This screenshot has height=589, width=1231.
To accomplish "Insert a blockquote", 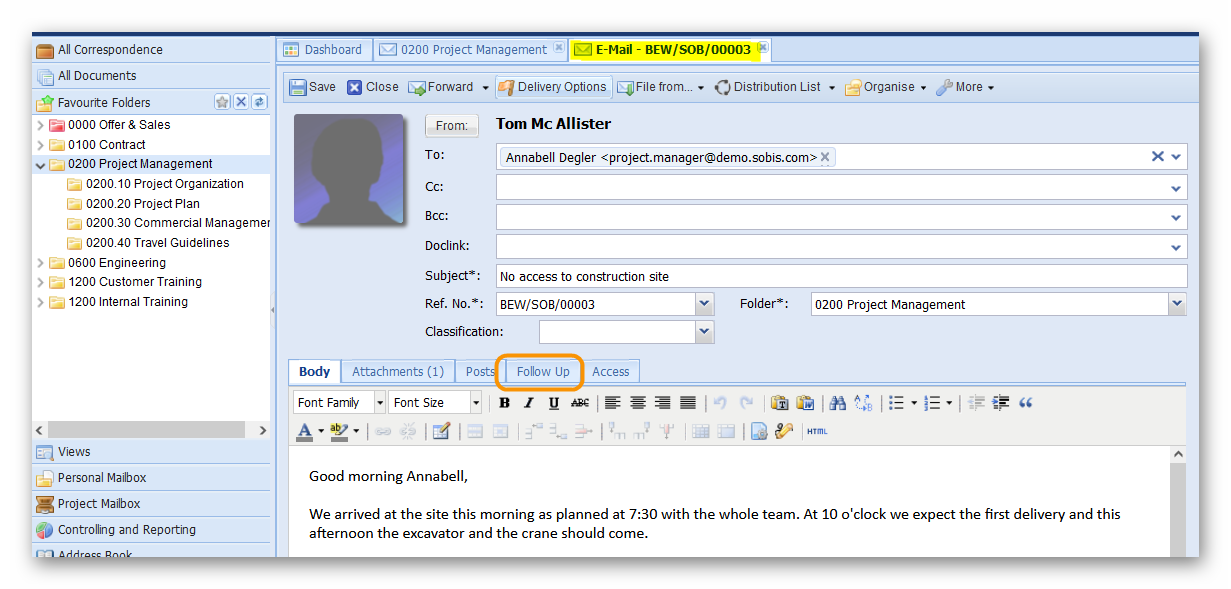I will pos(1026,403).
